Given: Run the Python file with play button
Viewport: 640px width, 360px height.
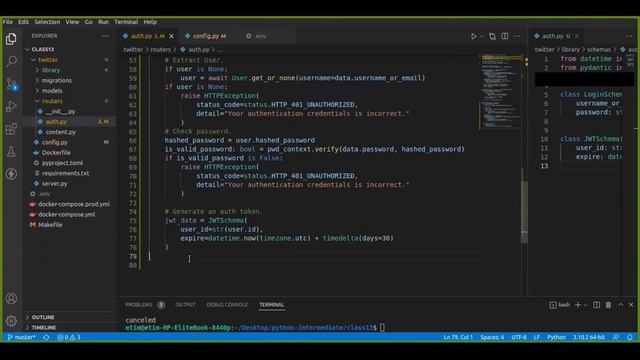Looking at the screenshot, I should 473,36.
